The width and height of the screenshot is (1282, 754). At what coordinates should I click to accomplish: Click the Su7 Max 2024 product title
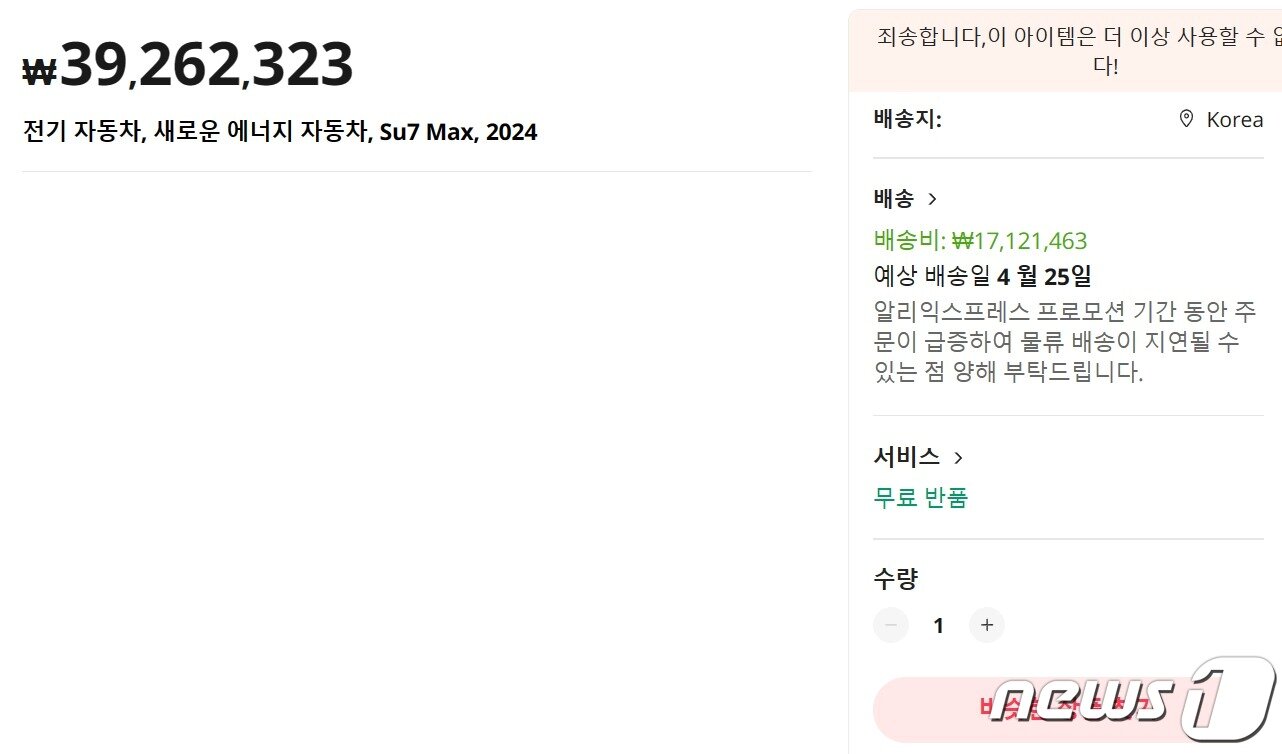click(x=280, y=132)
